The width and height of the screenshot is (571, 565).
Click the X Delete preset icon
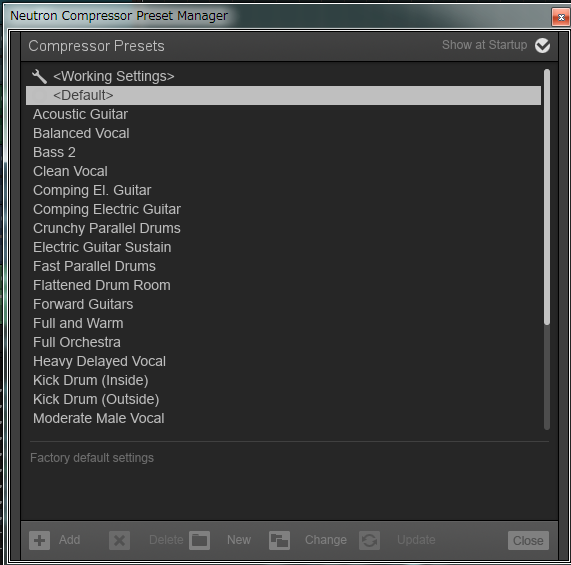pyautogui.click(x=119, y=540)
